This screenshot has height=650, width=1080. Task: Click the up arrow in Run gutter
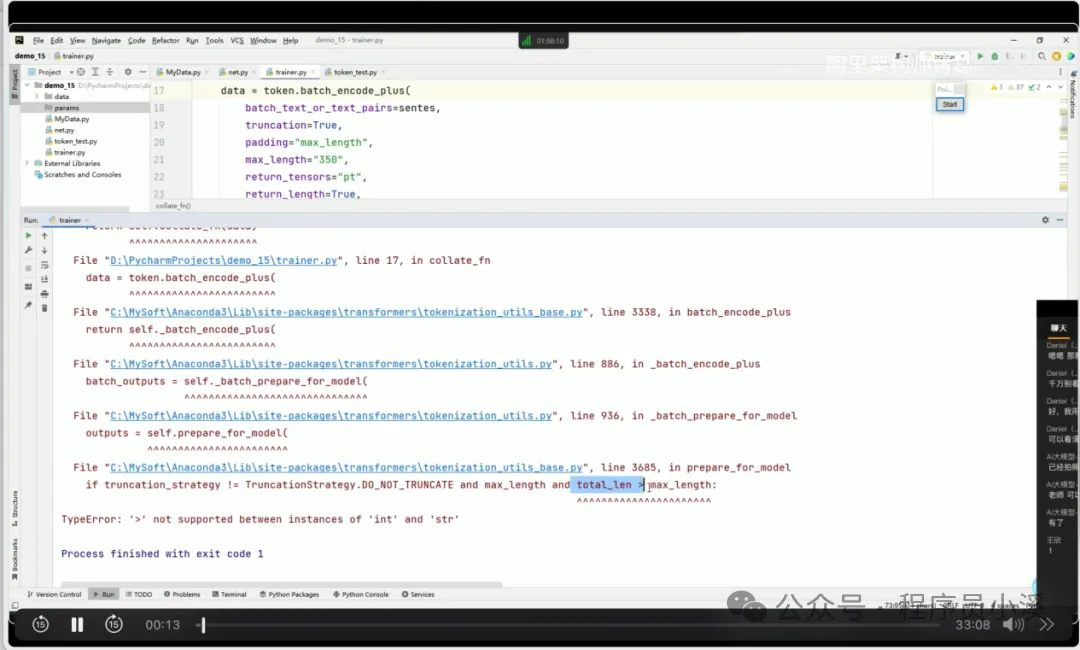pos(45,235)
